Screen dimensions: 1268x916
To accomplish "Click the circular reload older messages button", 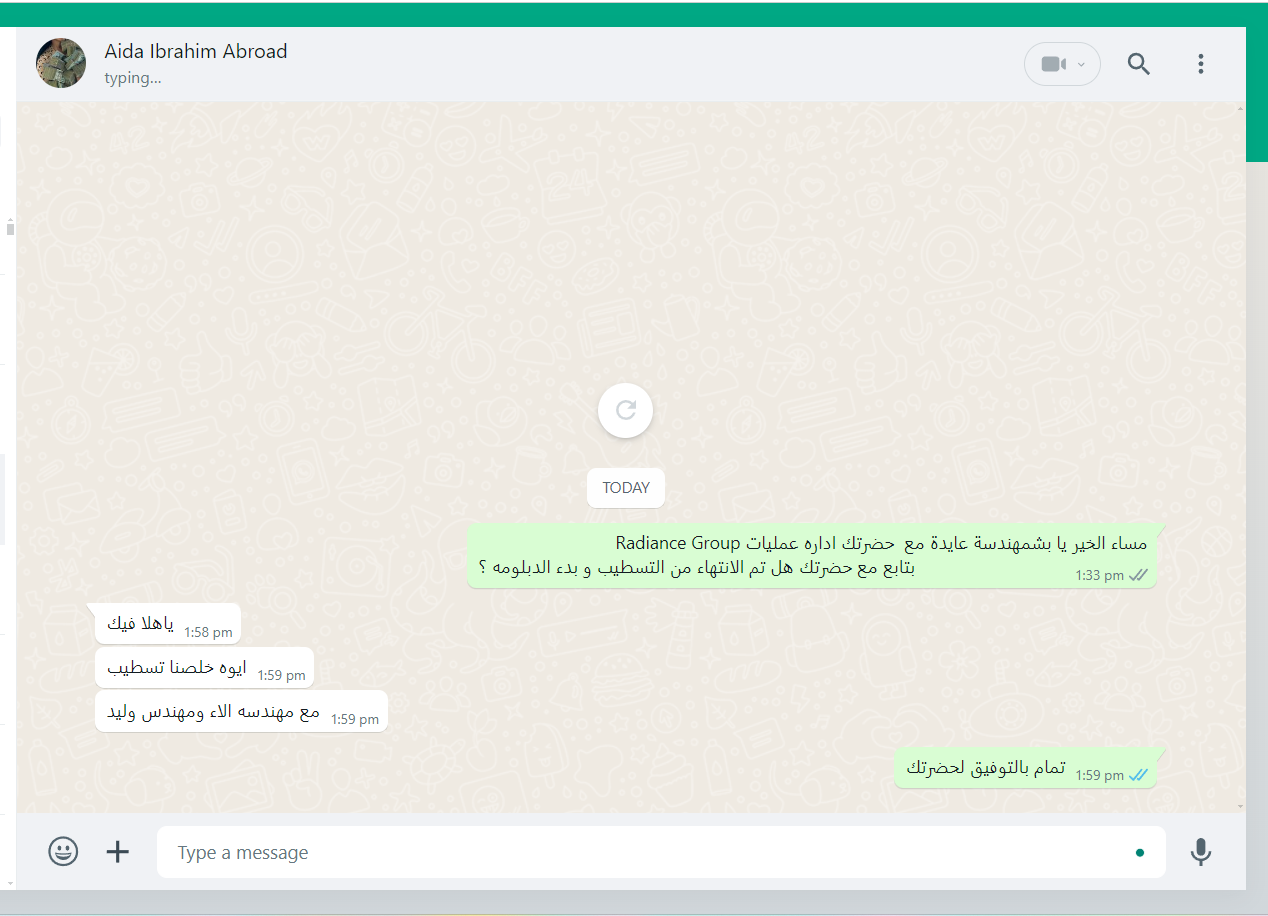I will click(x=626, y=410).
